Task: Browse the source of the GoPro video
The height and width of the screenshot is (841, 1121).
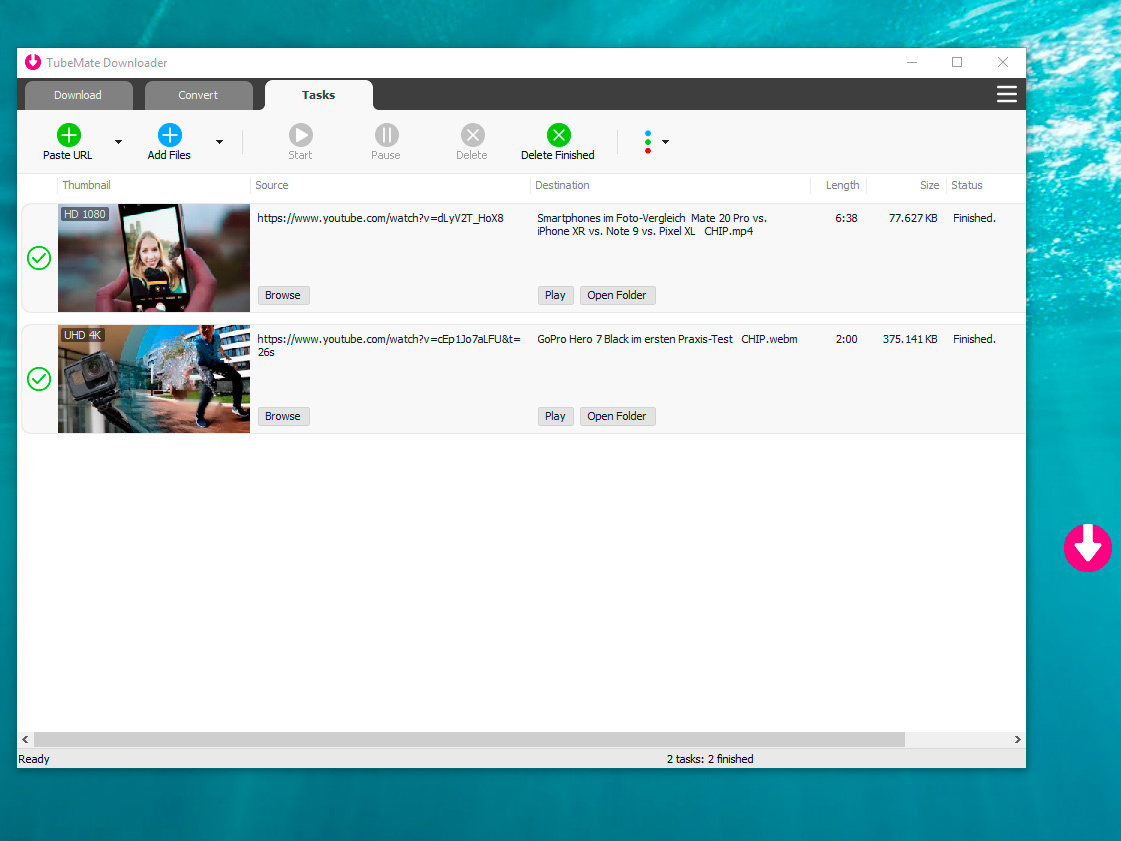Action: pyautogui.click(x=283, y=415)
